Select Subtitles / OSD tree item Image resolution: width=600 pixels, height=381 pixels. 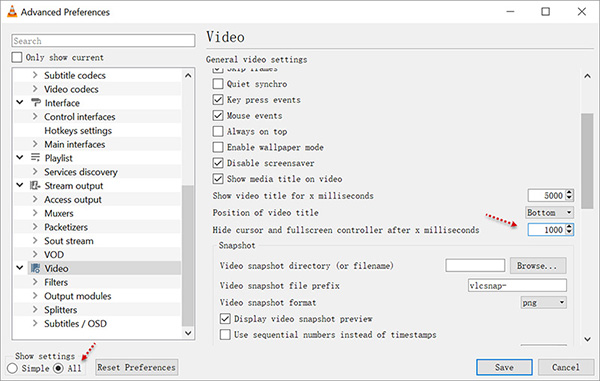click(x=75, y=324)
